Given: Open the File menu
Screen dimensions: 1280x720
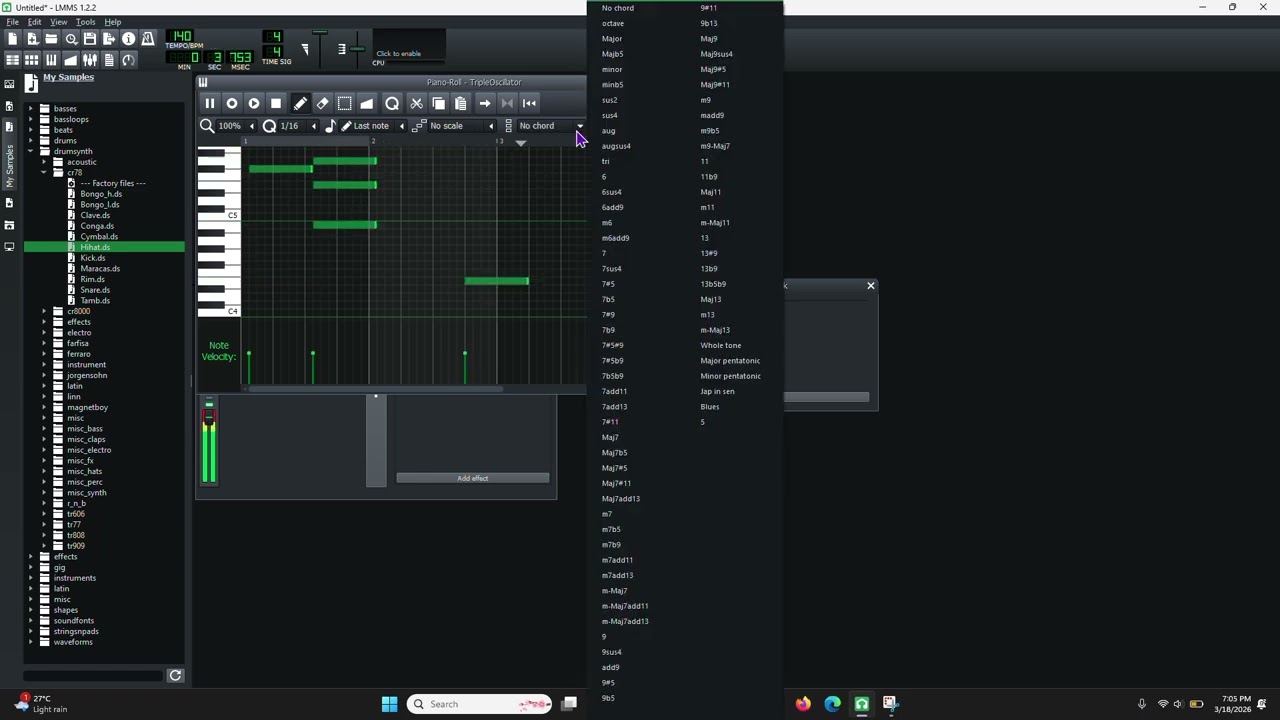Looking at the screenshot, I should pos(13,22).
